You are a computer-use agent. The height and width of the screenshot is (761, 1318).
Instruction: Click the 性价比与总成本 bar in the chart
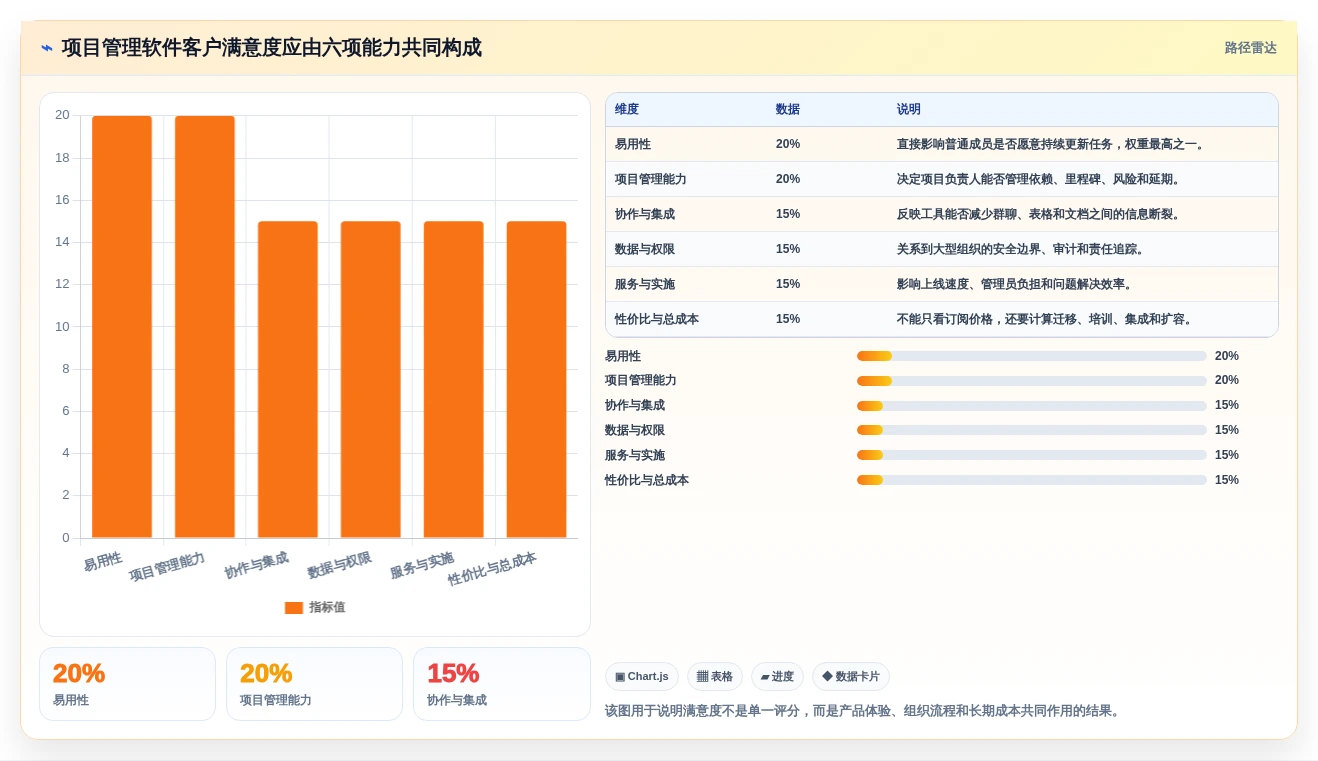pyautogui.click(x=537, y=380)
